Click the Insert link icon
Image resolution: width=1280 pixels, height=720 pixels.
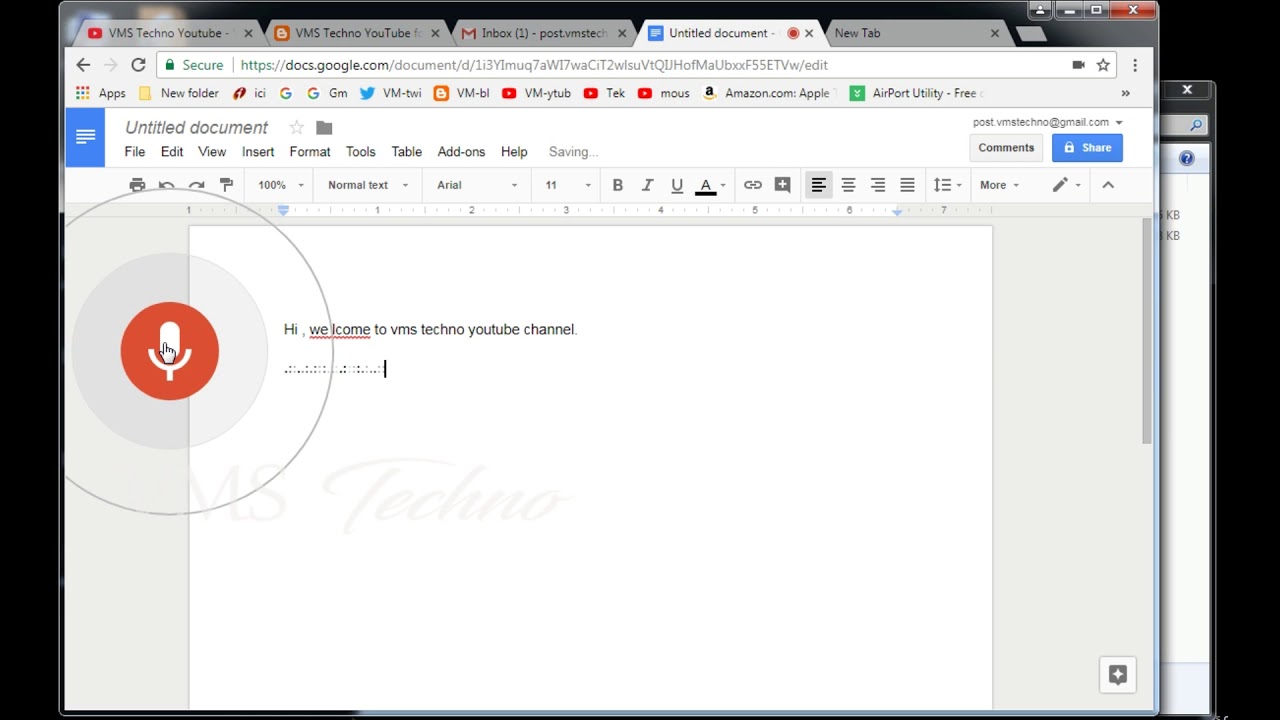pyautogui.click(x=753, y=185)
